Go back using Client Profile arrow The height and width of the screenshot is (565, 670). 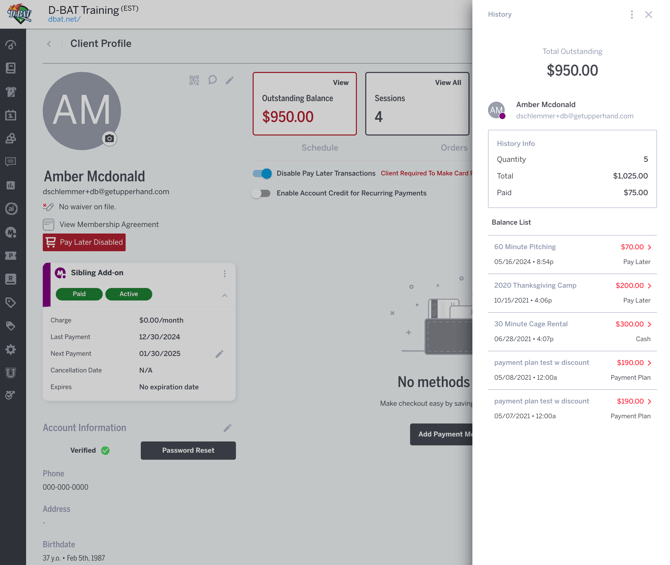(49, 44)
